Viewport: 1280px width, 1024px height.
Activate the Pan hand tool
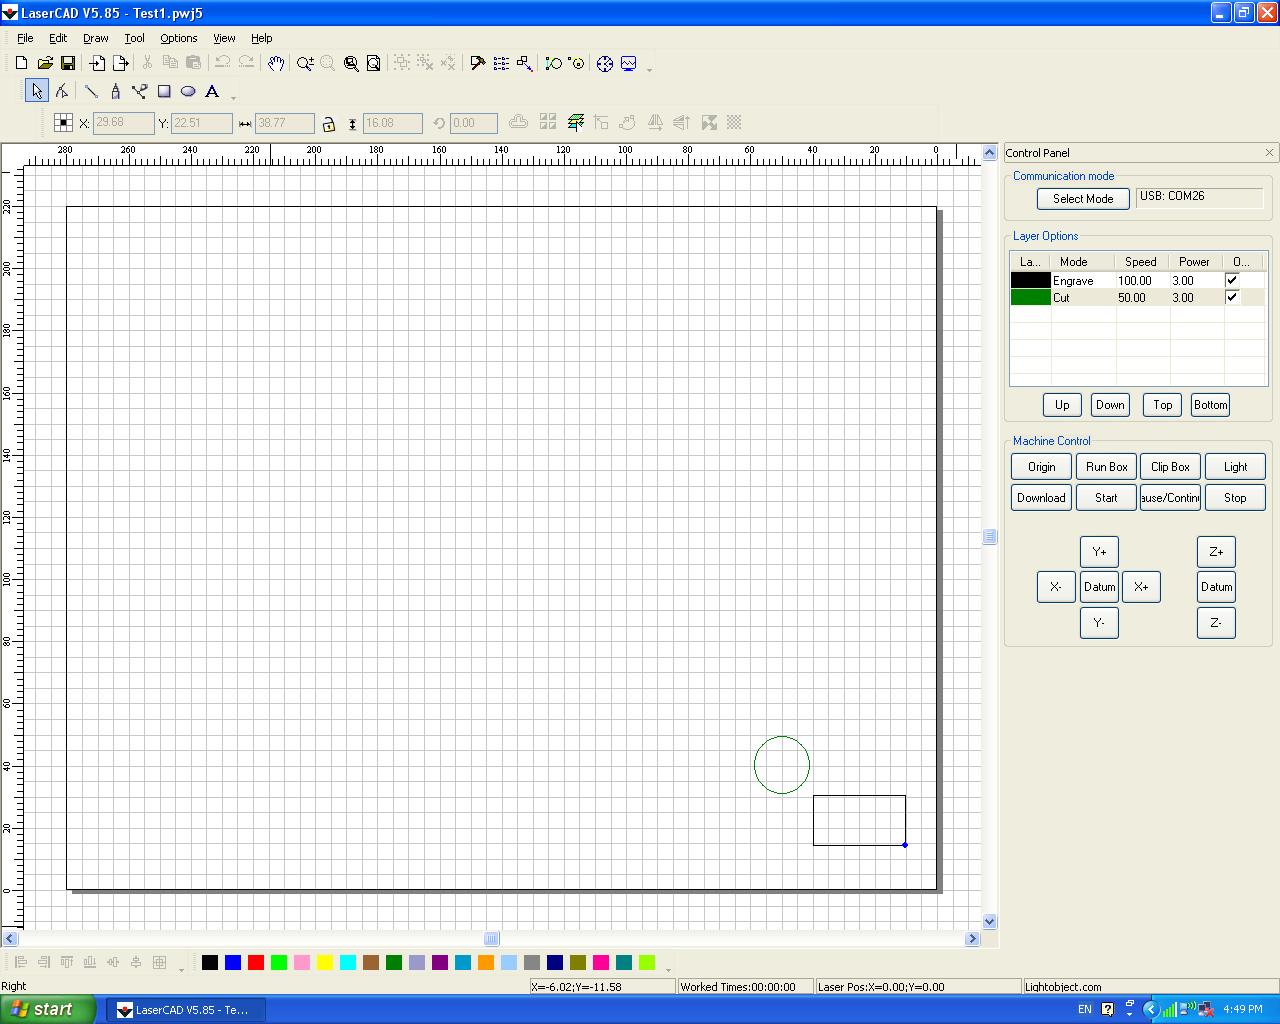pyautogui.click(x=275, y=63)
